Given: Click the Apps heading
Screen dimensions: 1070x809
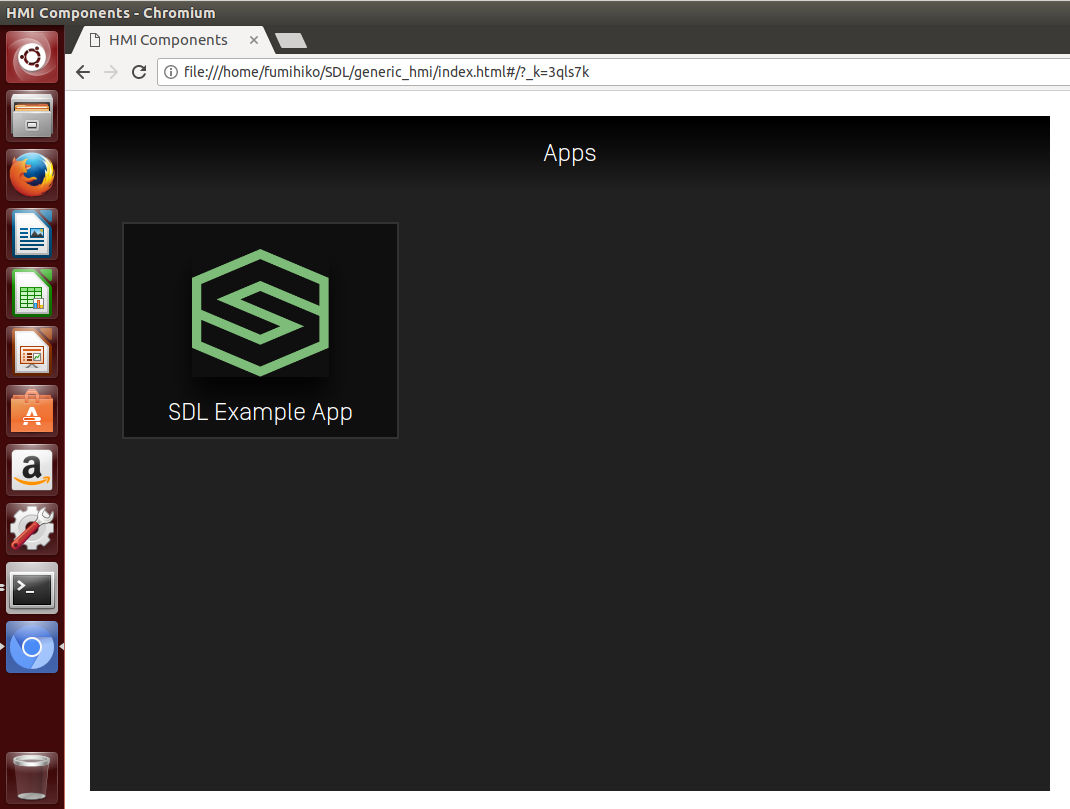Looking at the screenshot, I should (569, 153).
